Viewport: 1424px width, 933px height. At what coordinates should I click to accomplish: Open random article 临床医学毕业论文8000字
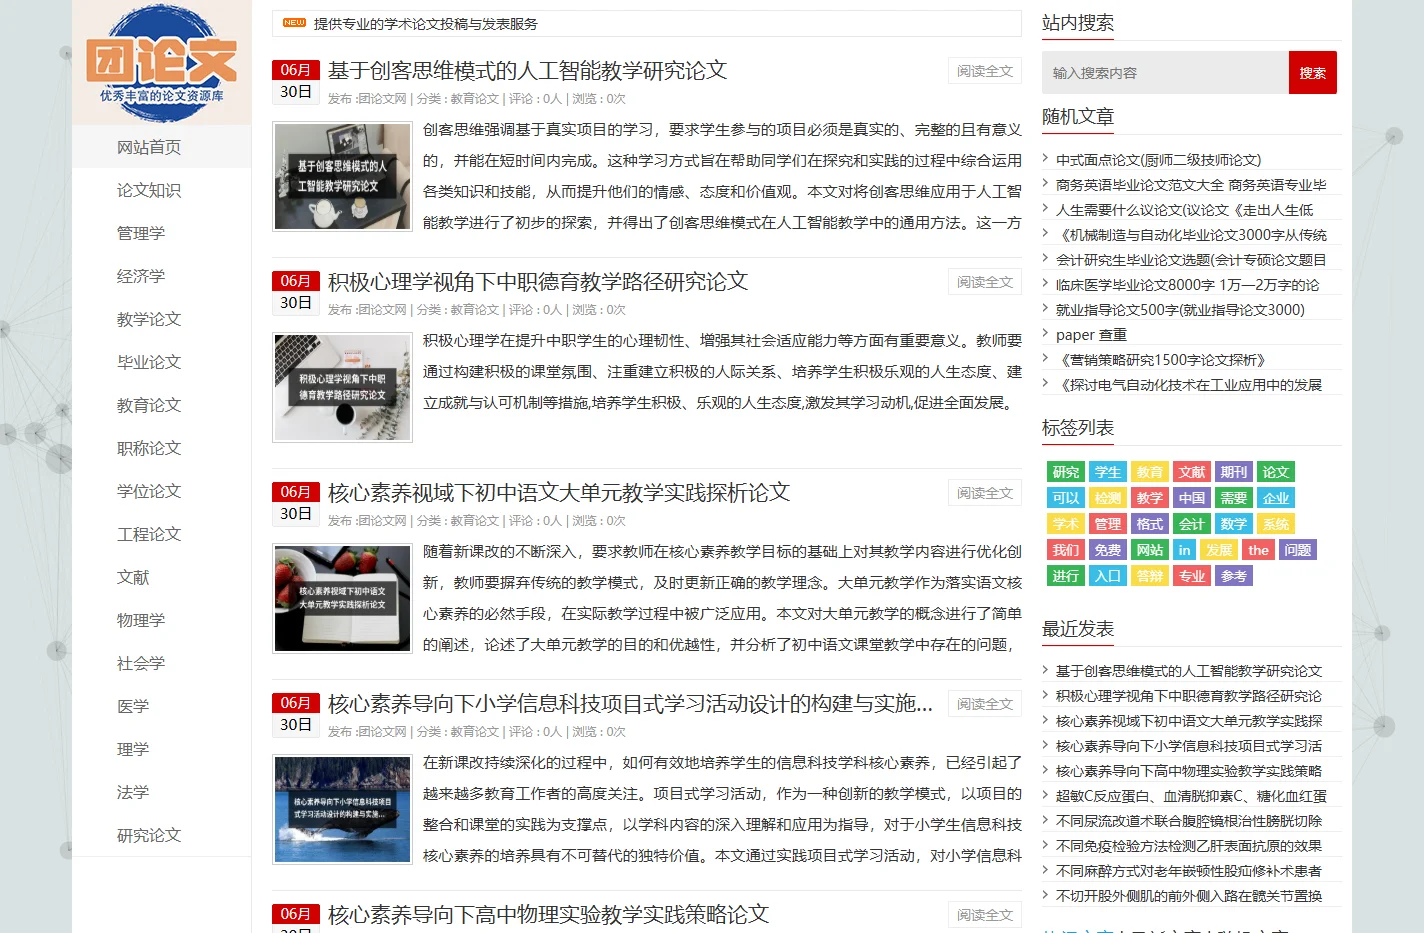pos(1187,285)
